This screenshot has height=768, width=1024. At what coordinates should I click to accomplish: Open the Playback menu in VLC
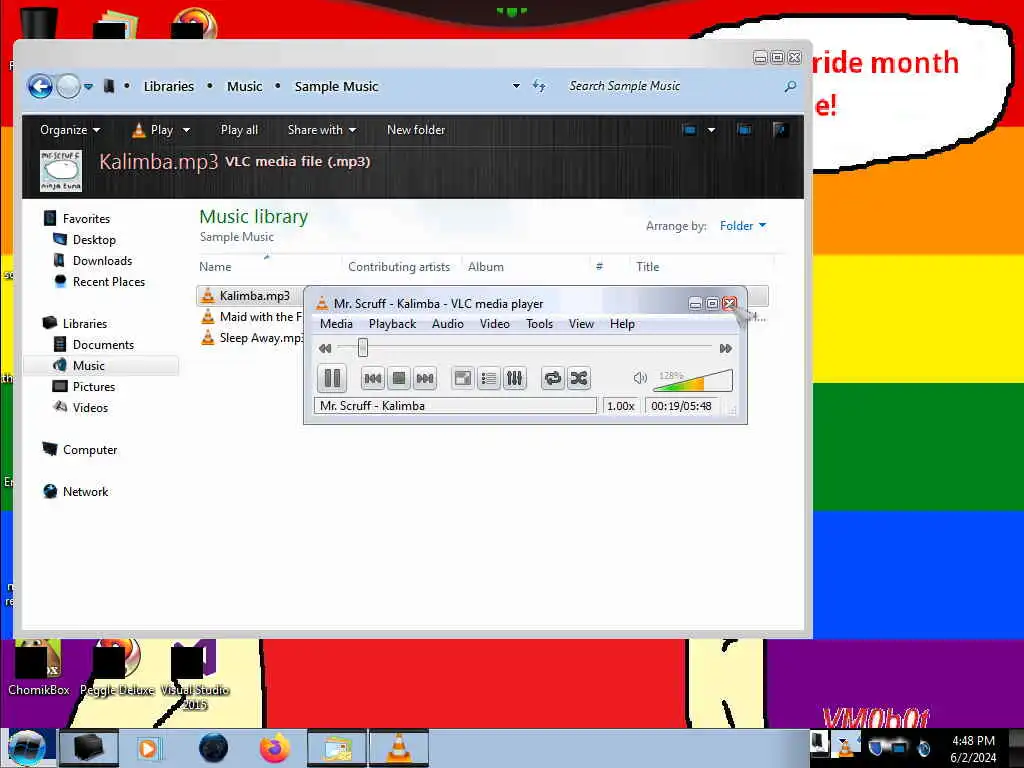coord(392,324)
